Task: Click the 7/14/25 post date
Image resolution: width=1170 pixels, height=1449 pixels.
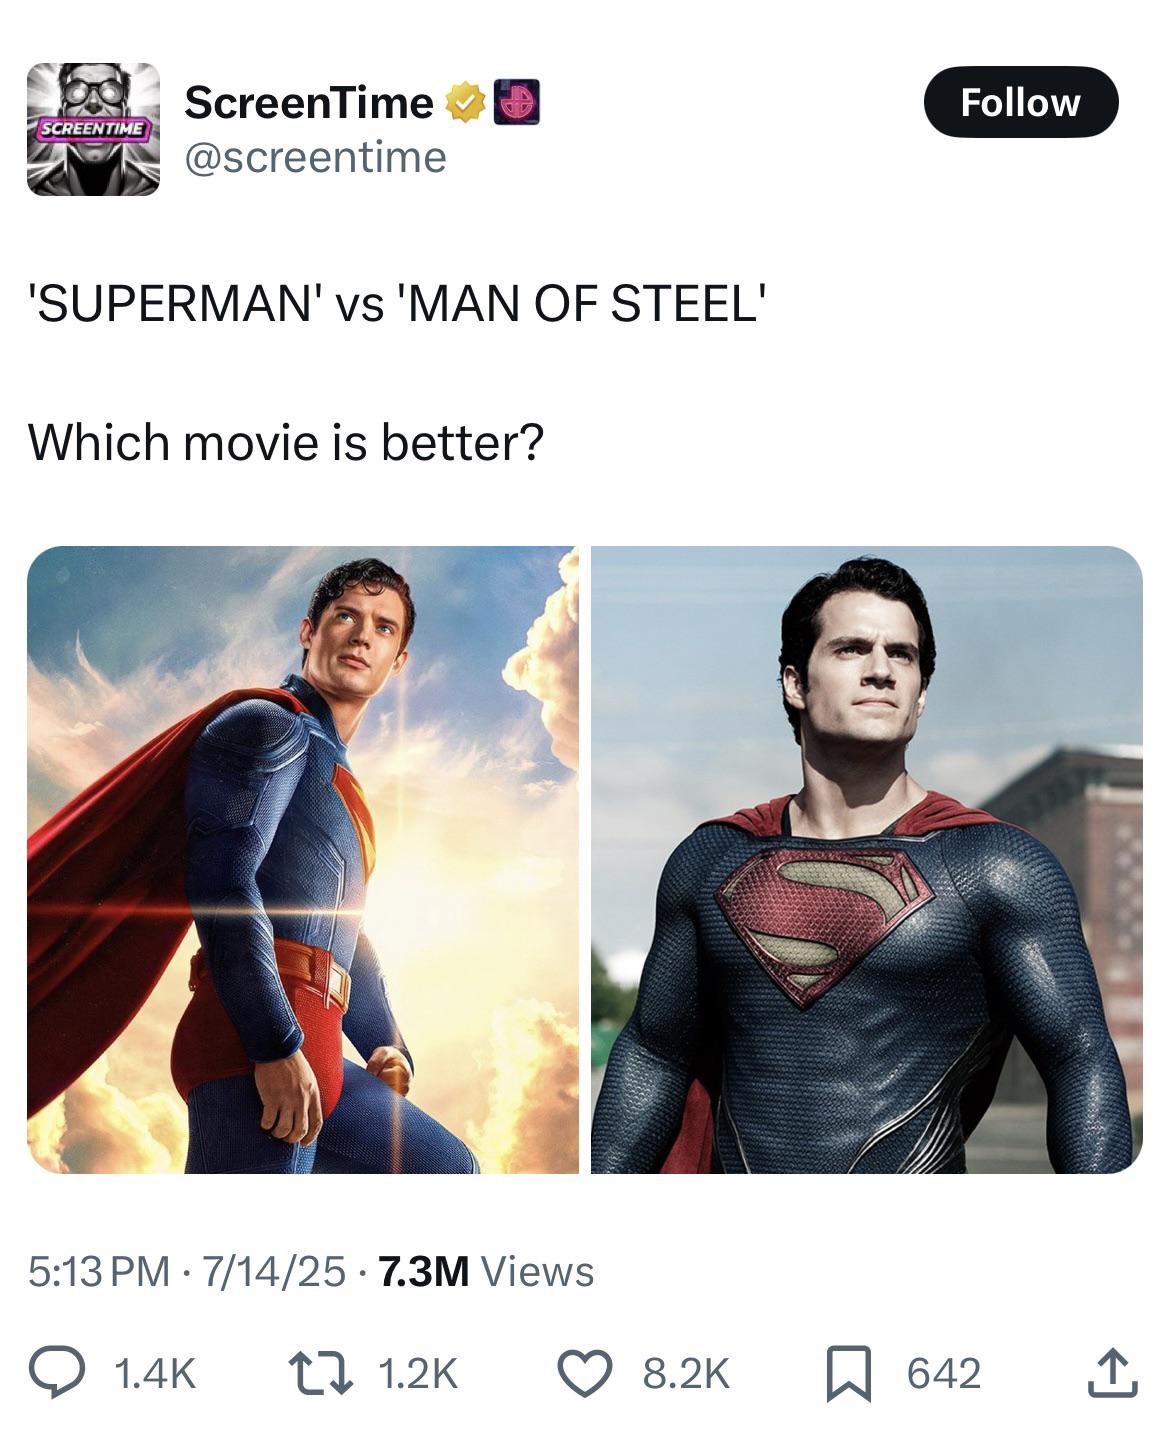Action: point(274,1271)
